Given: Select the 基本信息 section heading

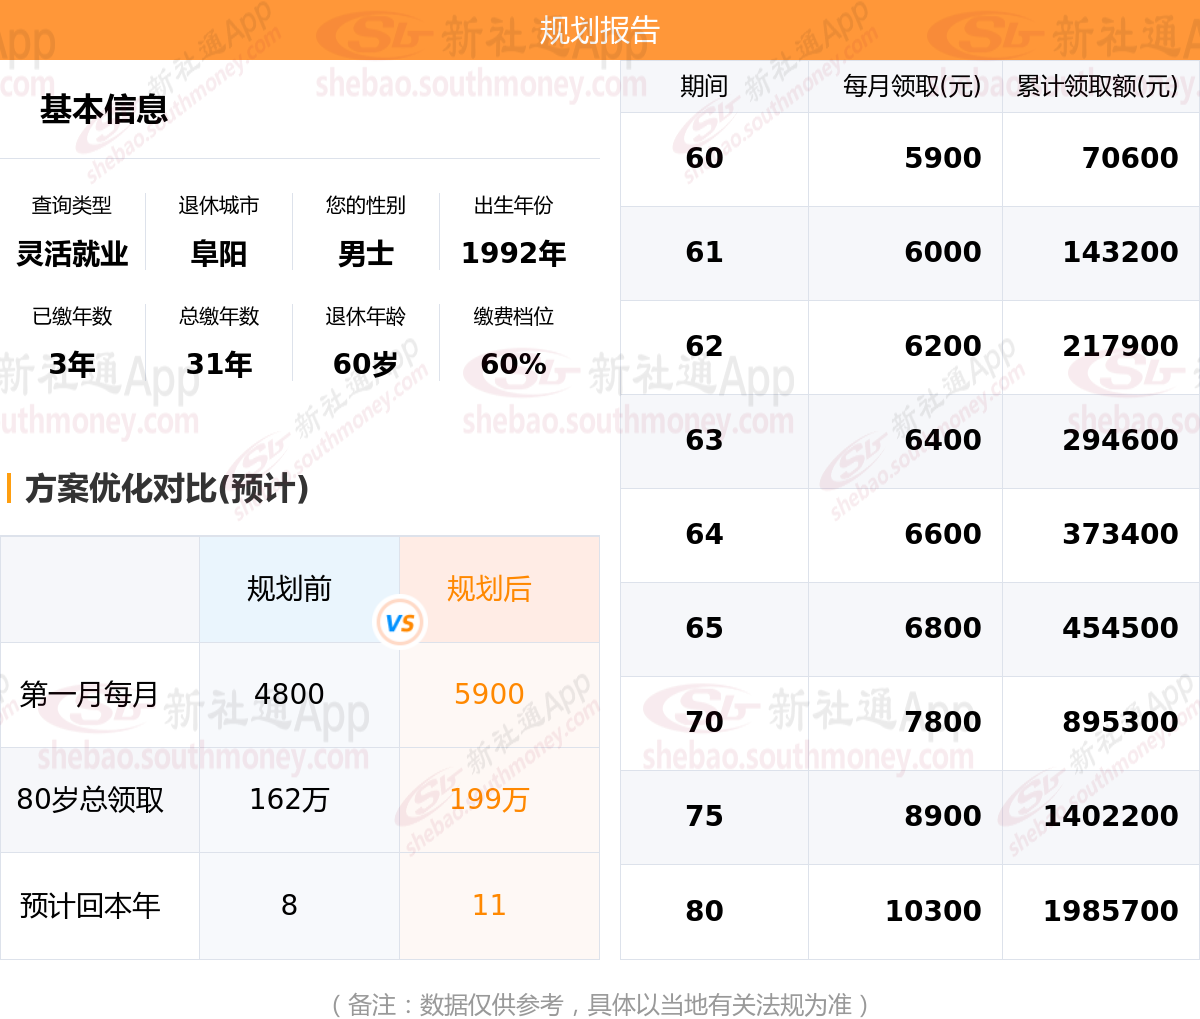Looking at the screenshot, I should (x=104, y=109).
